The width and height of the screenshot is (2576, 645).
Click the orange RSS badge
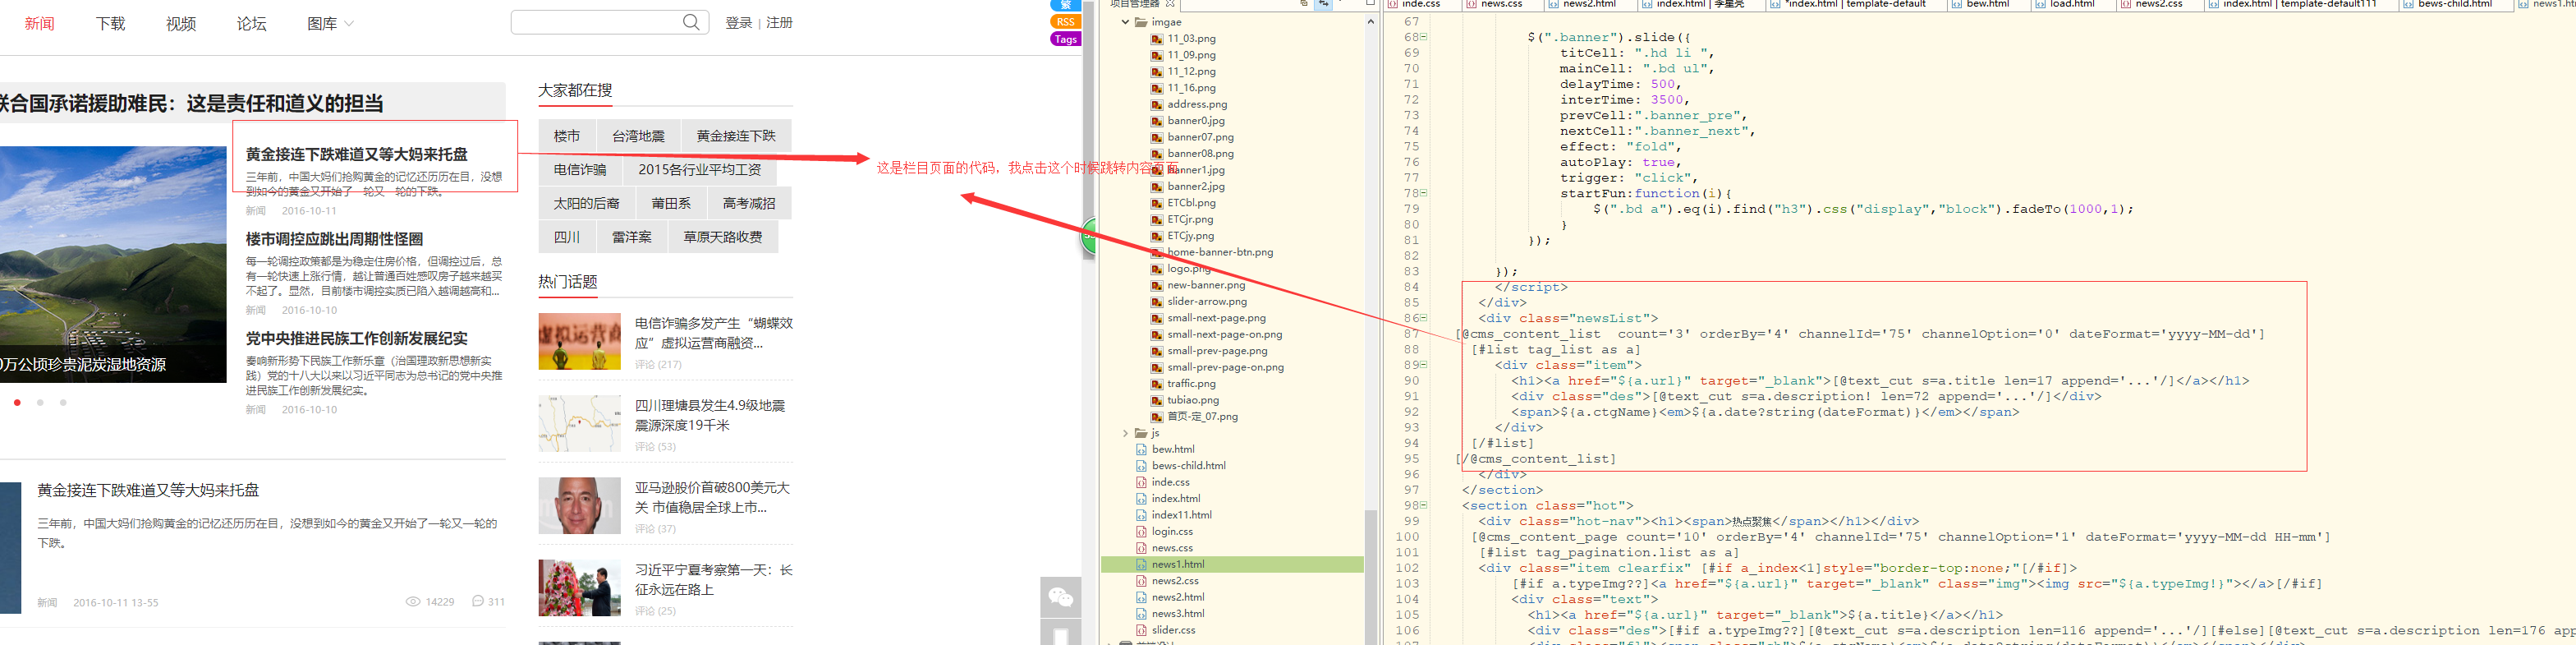pyautogui.click(x=1065, y=22)
